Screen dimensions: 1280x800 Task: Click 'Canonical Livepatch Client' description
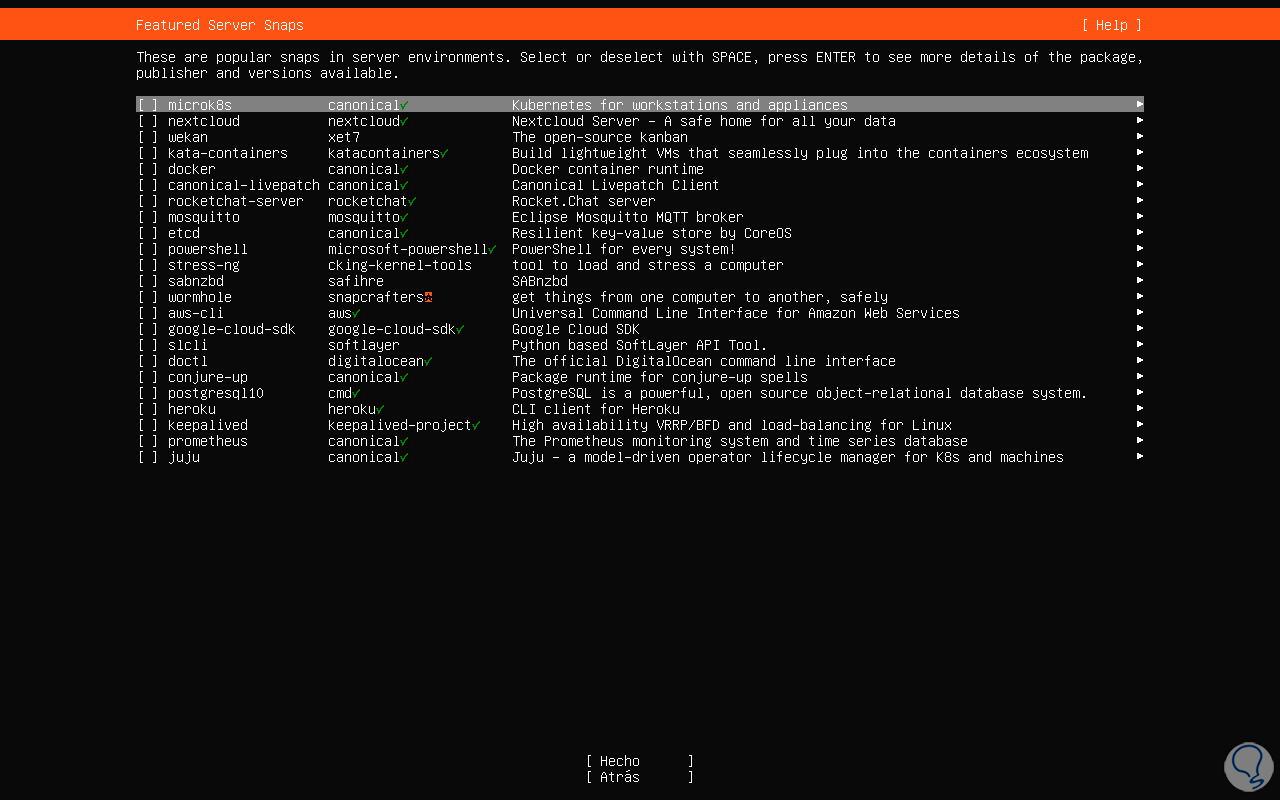(x=616, y=185)
